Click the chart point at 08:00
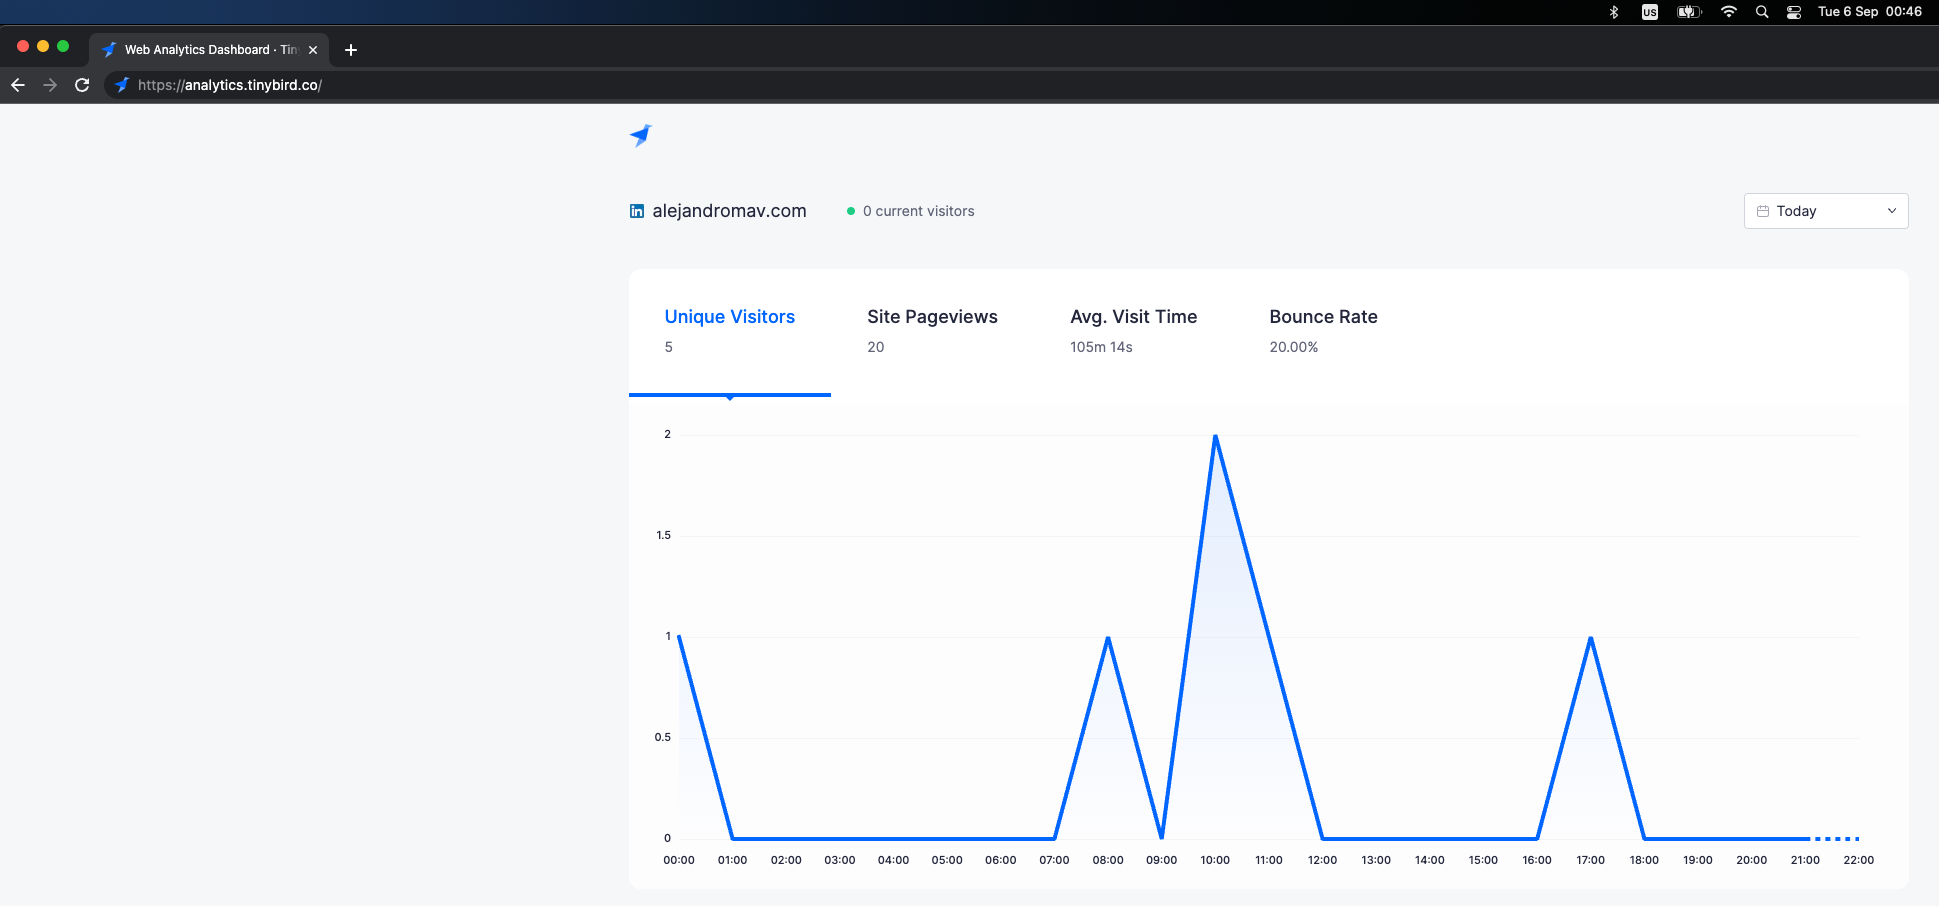Viewport: 1939px width, 906px height. tap(1108, 637)
